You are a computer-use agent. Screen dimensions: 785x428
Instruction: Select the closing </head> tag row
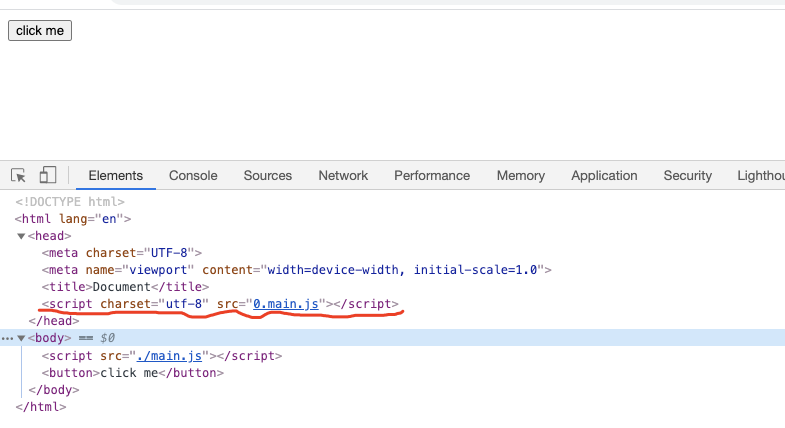54,321
